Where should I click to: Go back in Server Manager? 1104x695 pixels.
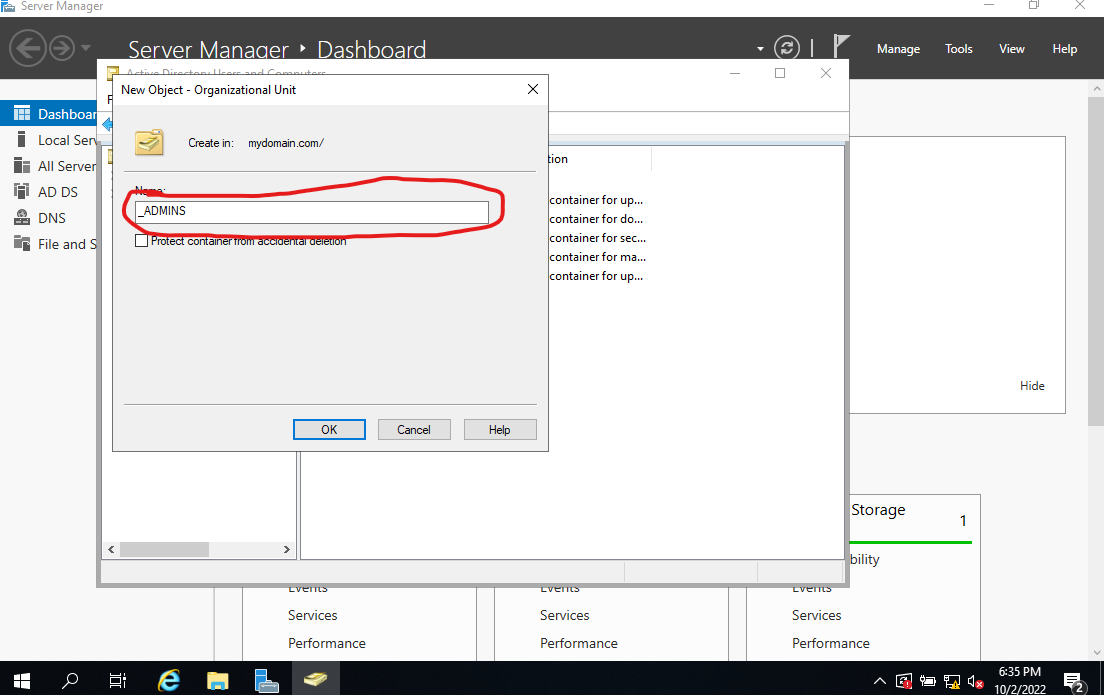27,48
